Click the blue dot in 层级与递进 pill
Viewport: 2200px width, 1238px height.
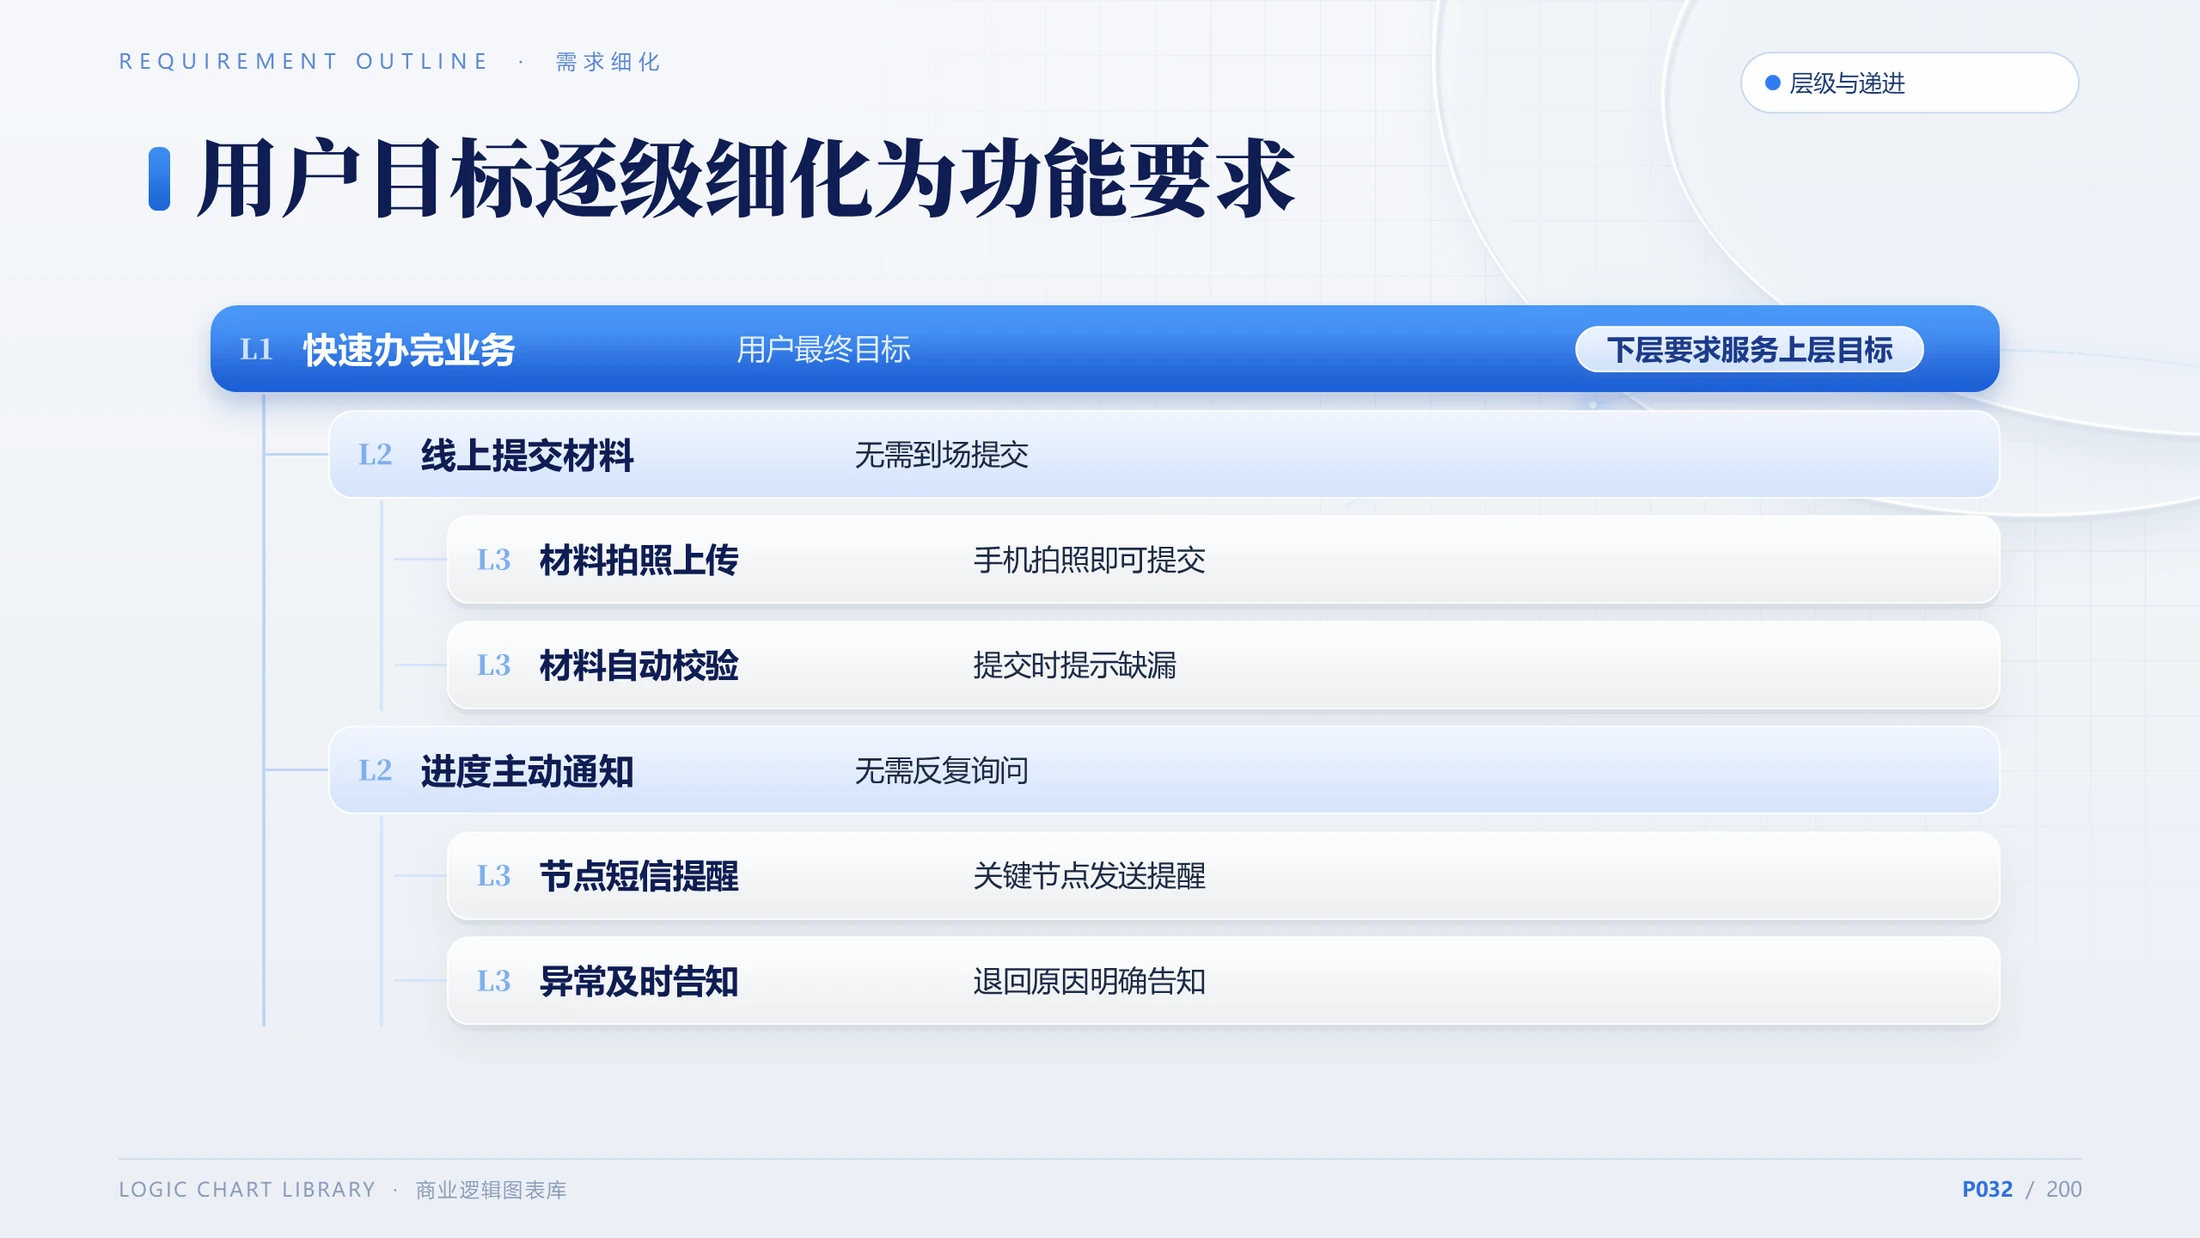point(1772,83)
